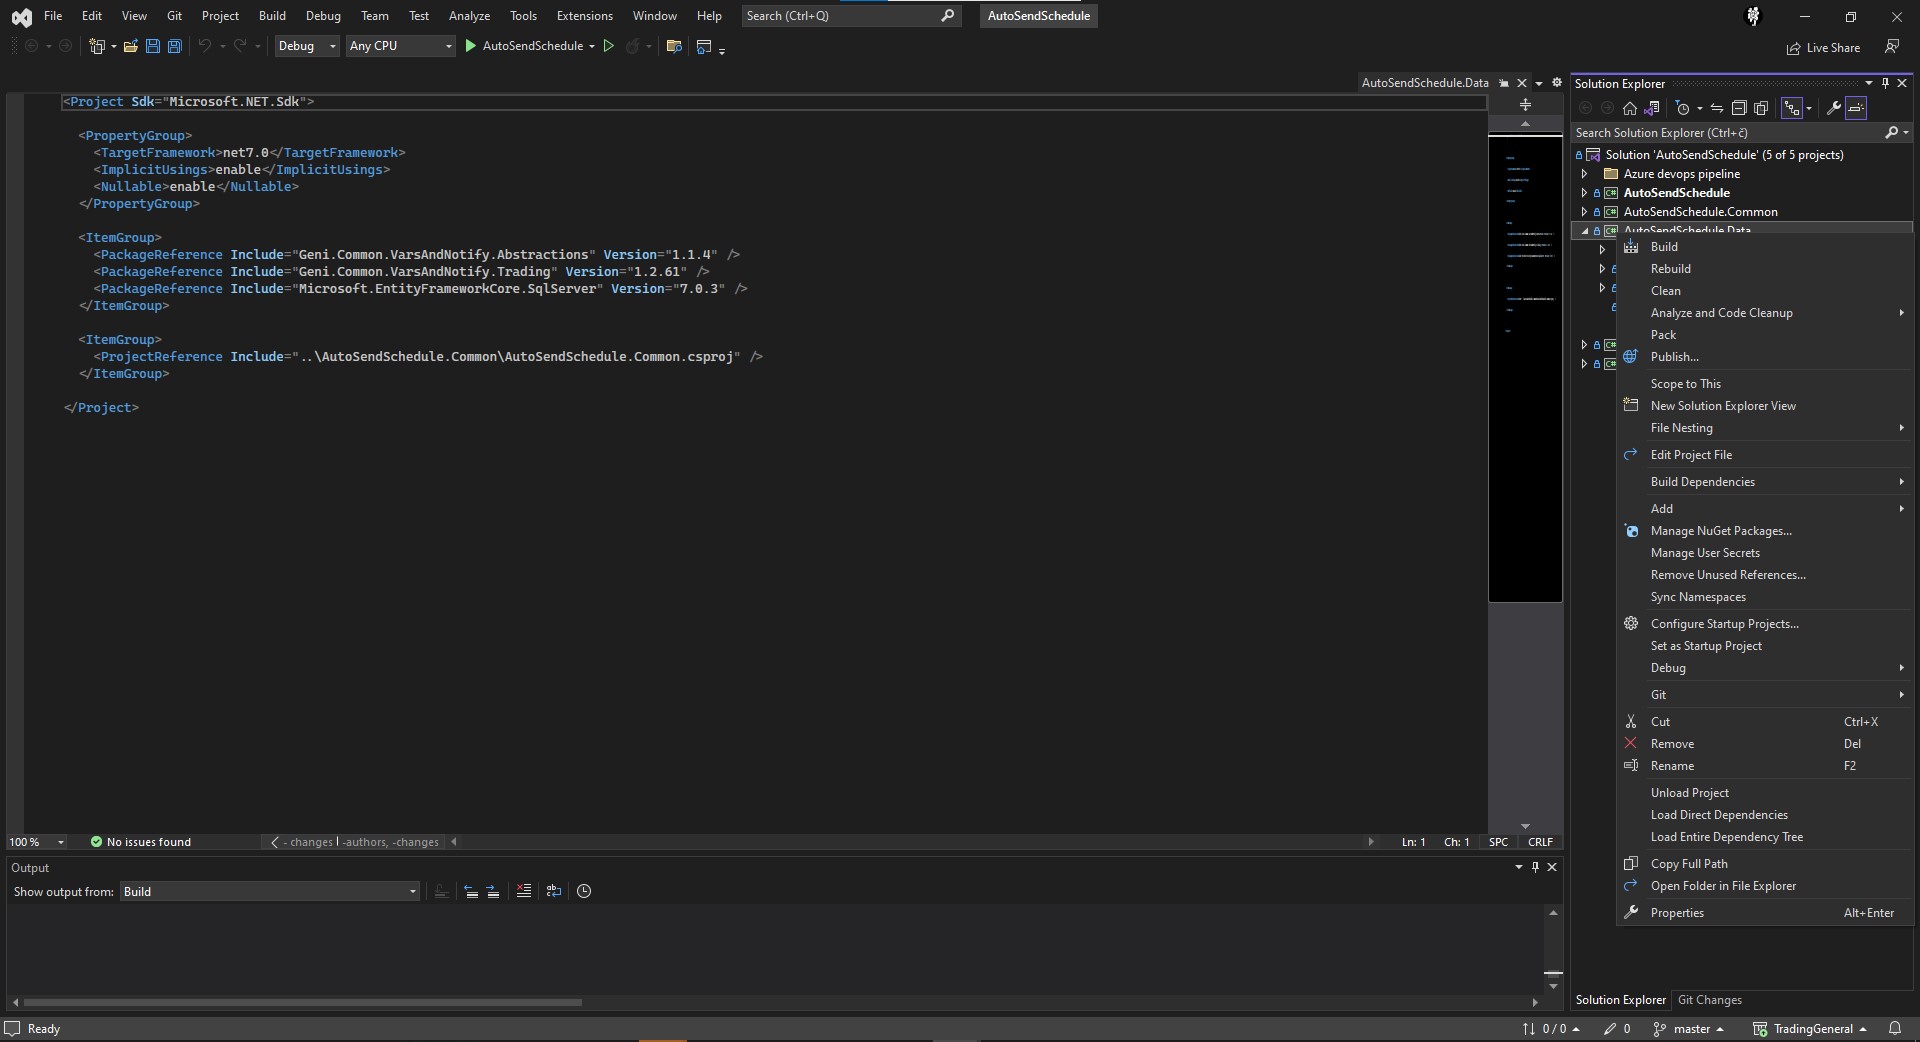Toggle word wrap in the Output window
The image size is (1920, 1042).
[553, 891]
